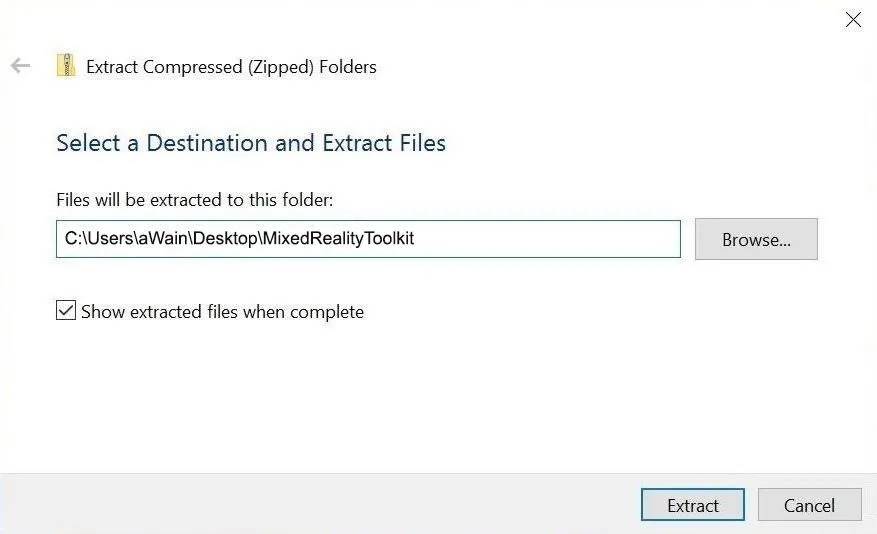Viewport: 877px width, 534px height.
Task: Focus the destination folder path field
Action: coord(368,239)
